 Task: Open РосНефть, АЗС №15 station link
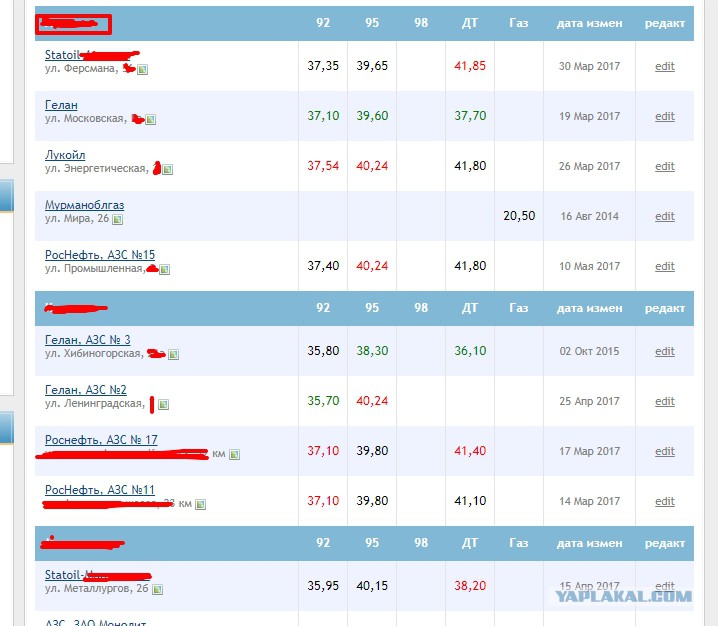tap(100, 255)
